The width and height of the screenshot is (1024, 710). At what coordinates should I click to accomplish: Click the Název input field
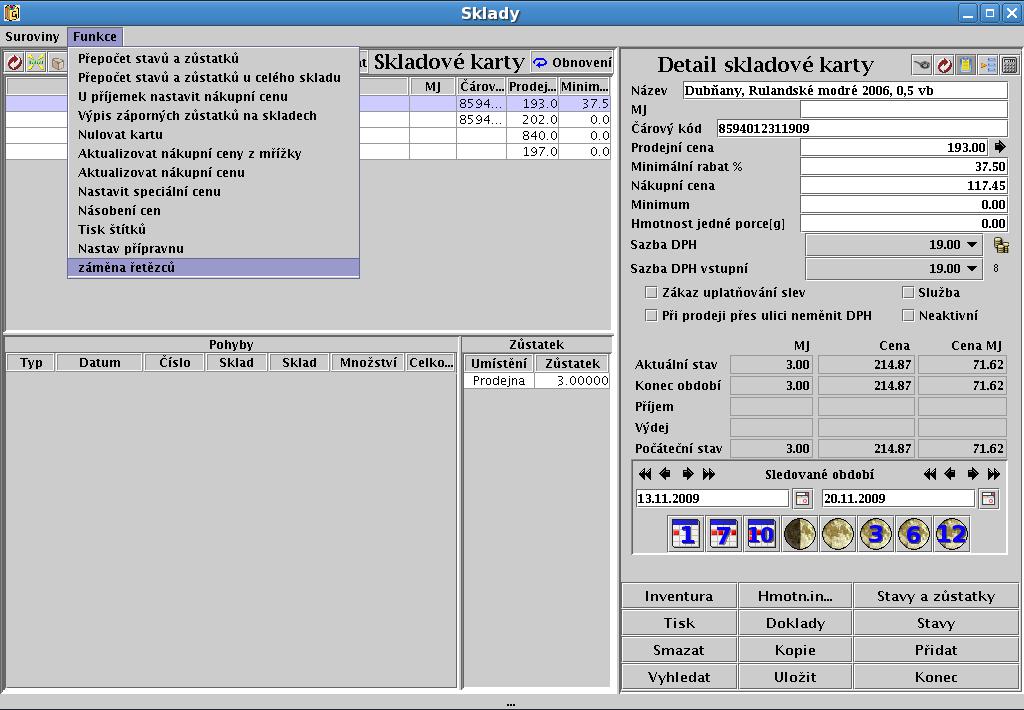pos(845,91)
